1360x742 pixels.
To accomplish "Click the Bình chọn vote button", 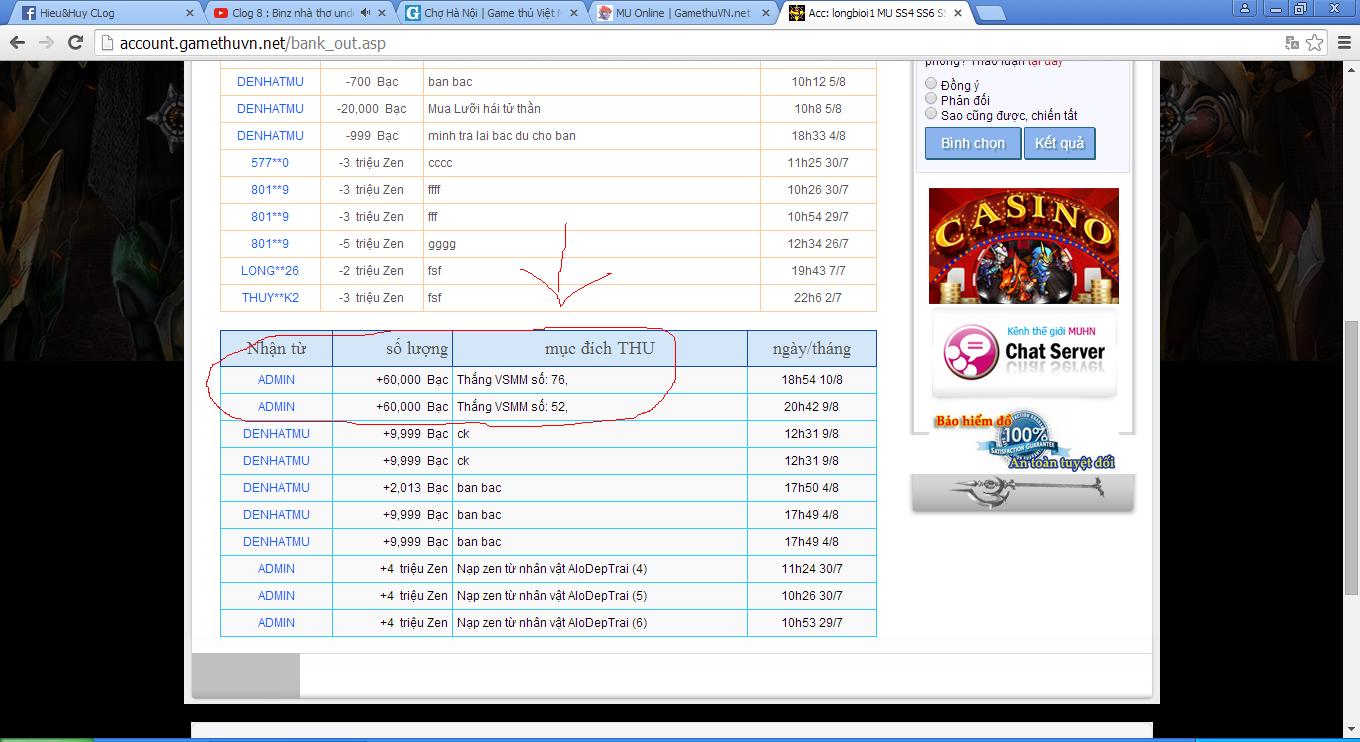I will (973, 143).
